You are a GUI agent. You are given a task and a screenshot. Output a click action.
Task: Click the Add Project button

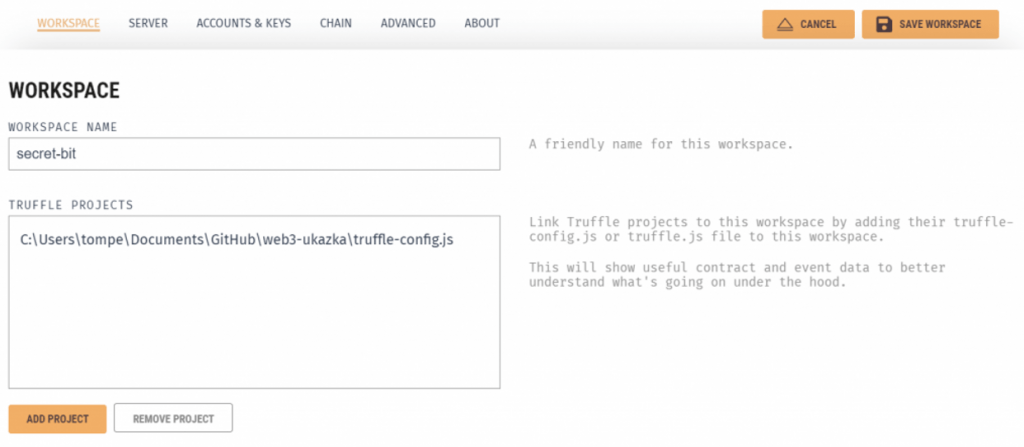(x=57, y=418)
